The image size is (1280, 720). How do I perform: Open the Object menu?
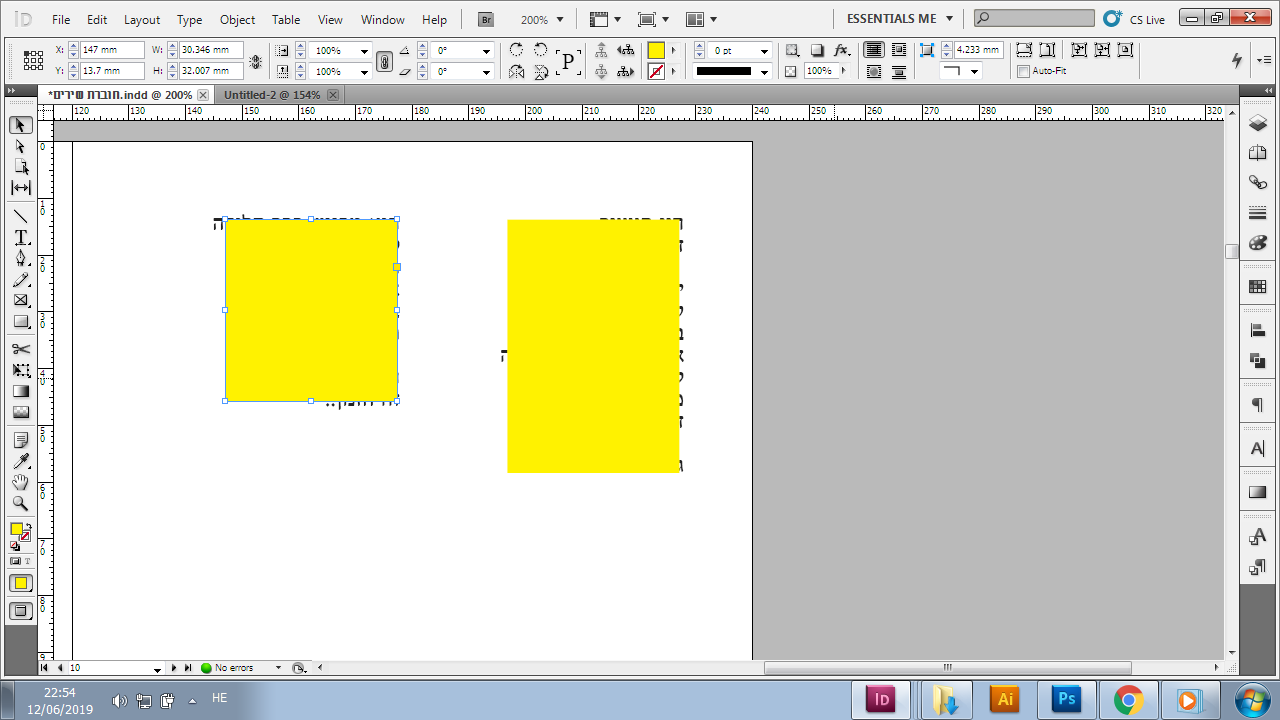[238, 20]
